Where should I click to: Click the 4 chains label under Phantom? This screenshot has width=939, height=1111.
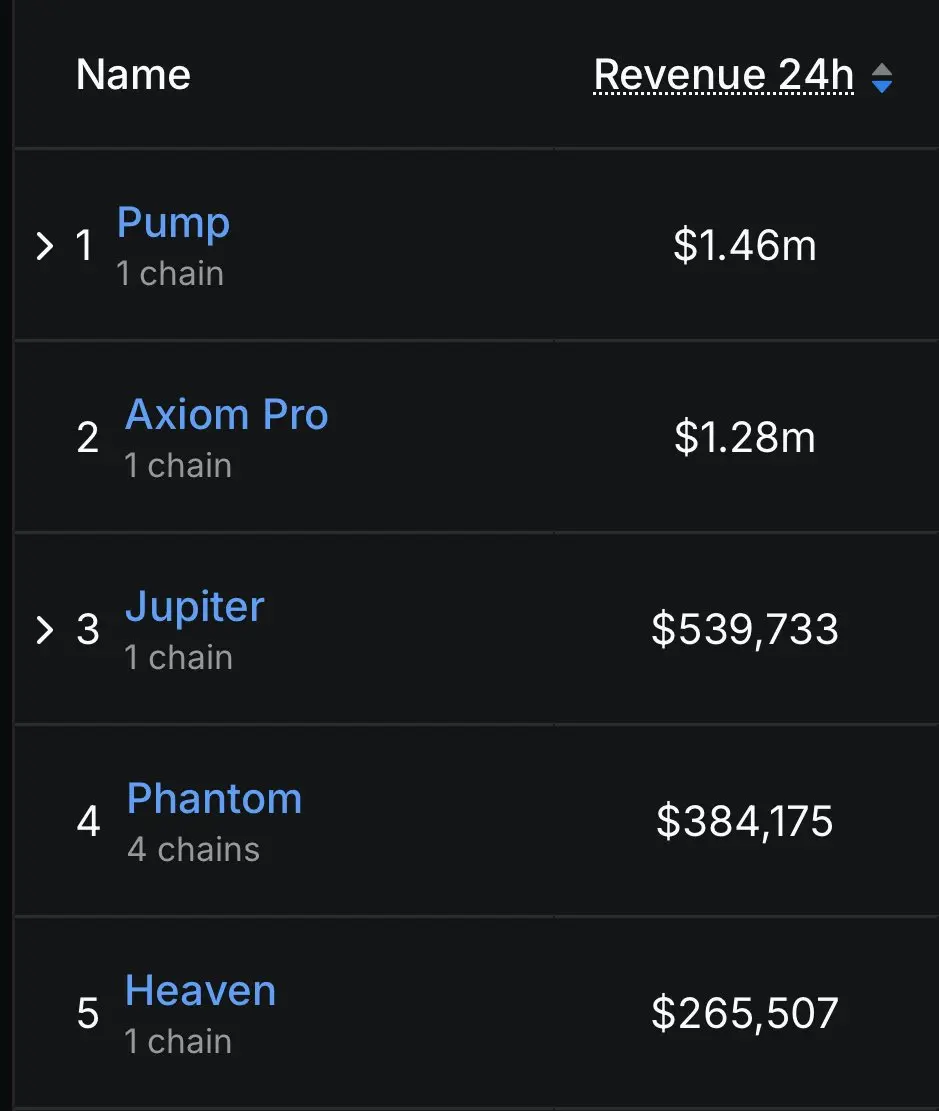pos(193,850)
